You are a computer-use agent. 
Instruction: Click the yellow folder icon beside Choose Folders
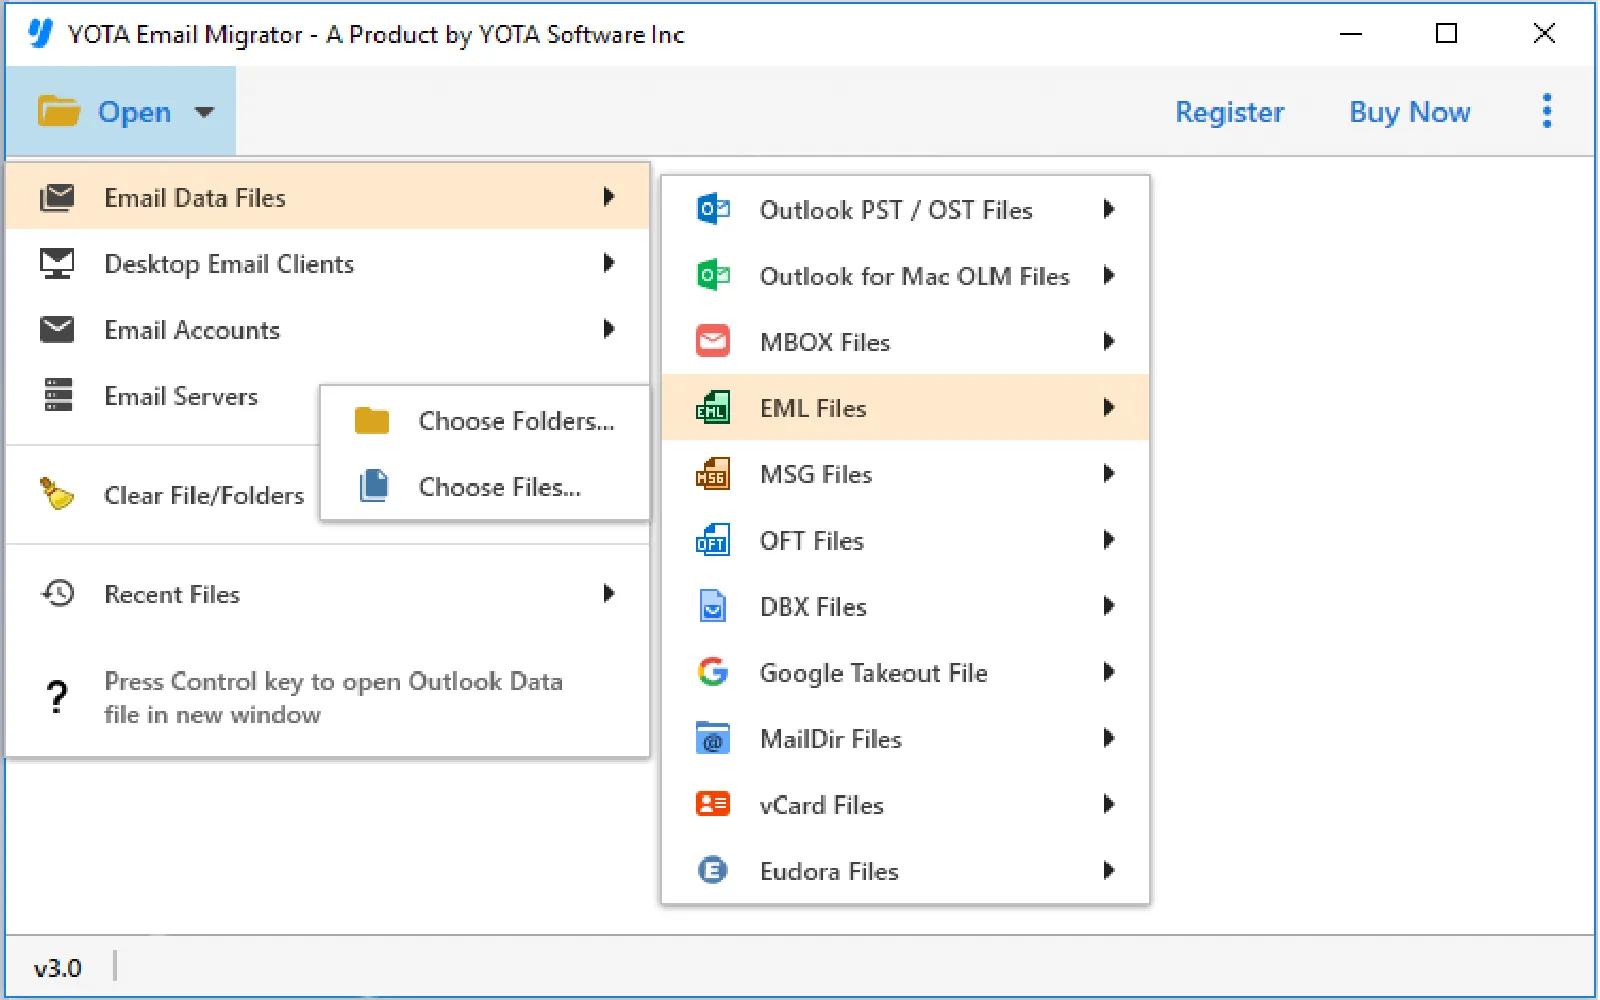[372, 420]
